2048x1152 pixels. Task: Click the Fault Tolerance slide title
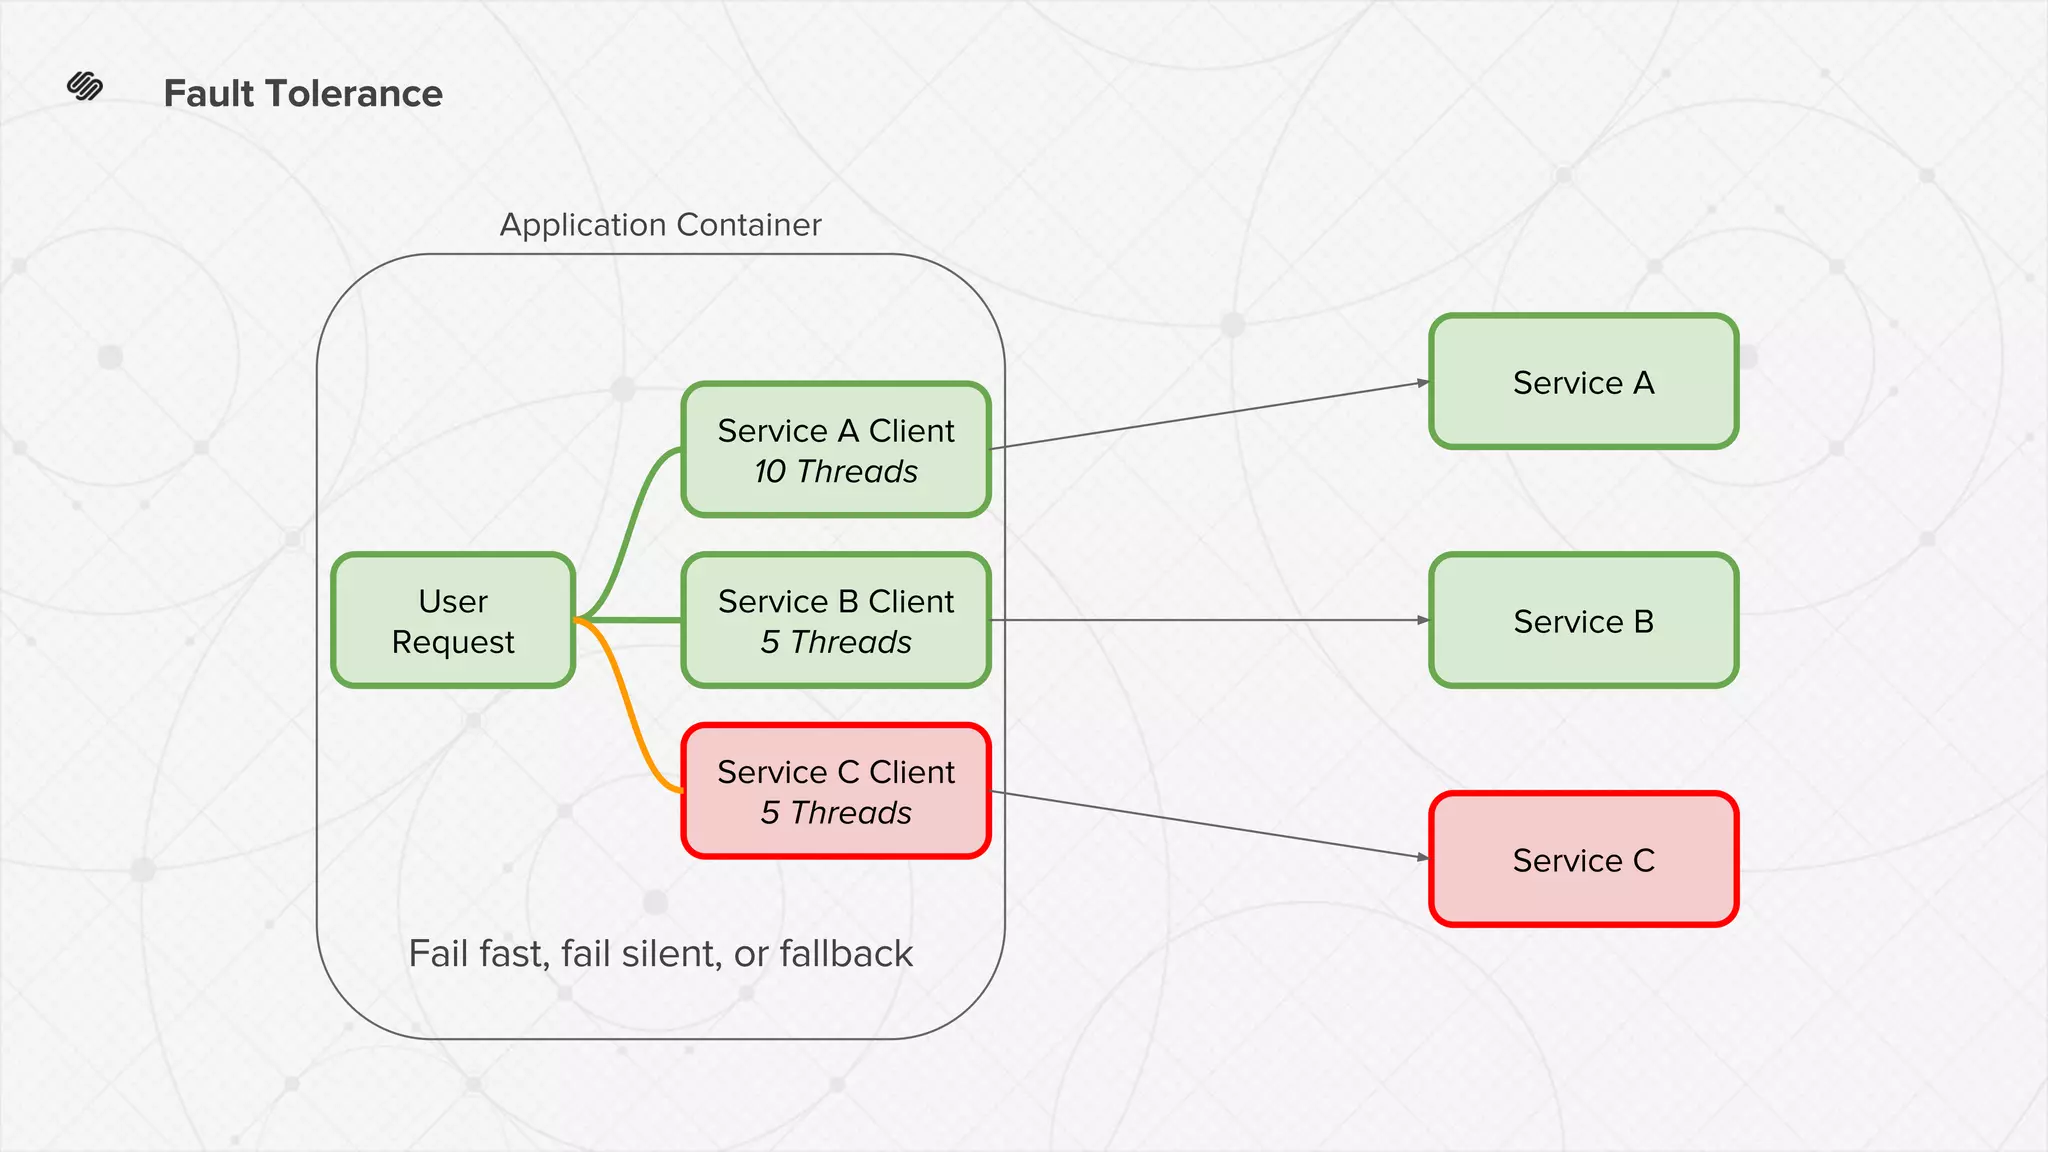point(303,94)
